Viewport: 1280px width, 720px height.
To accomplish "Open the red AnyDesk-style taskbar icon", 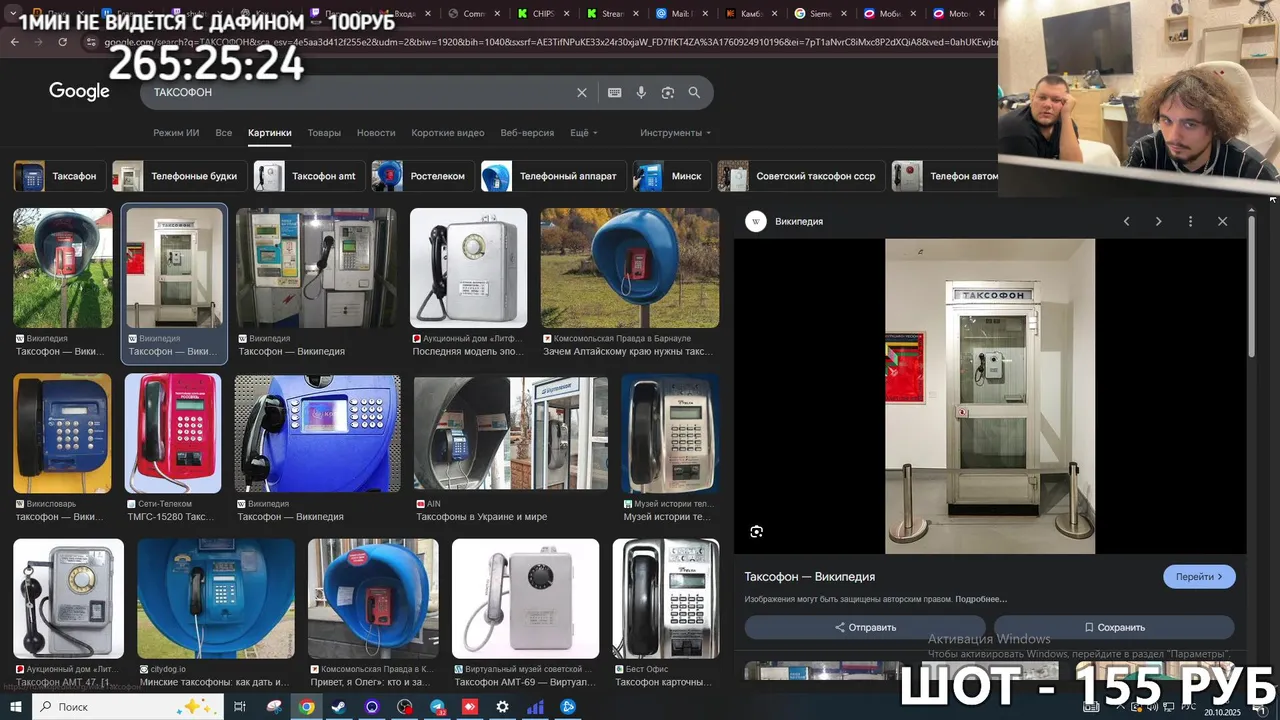I will 470,706.
